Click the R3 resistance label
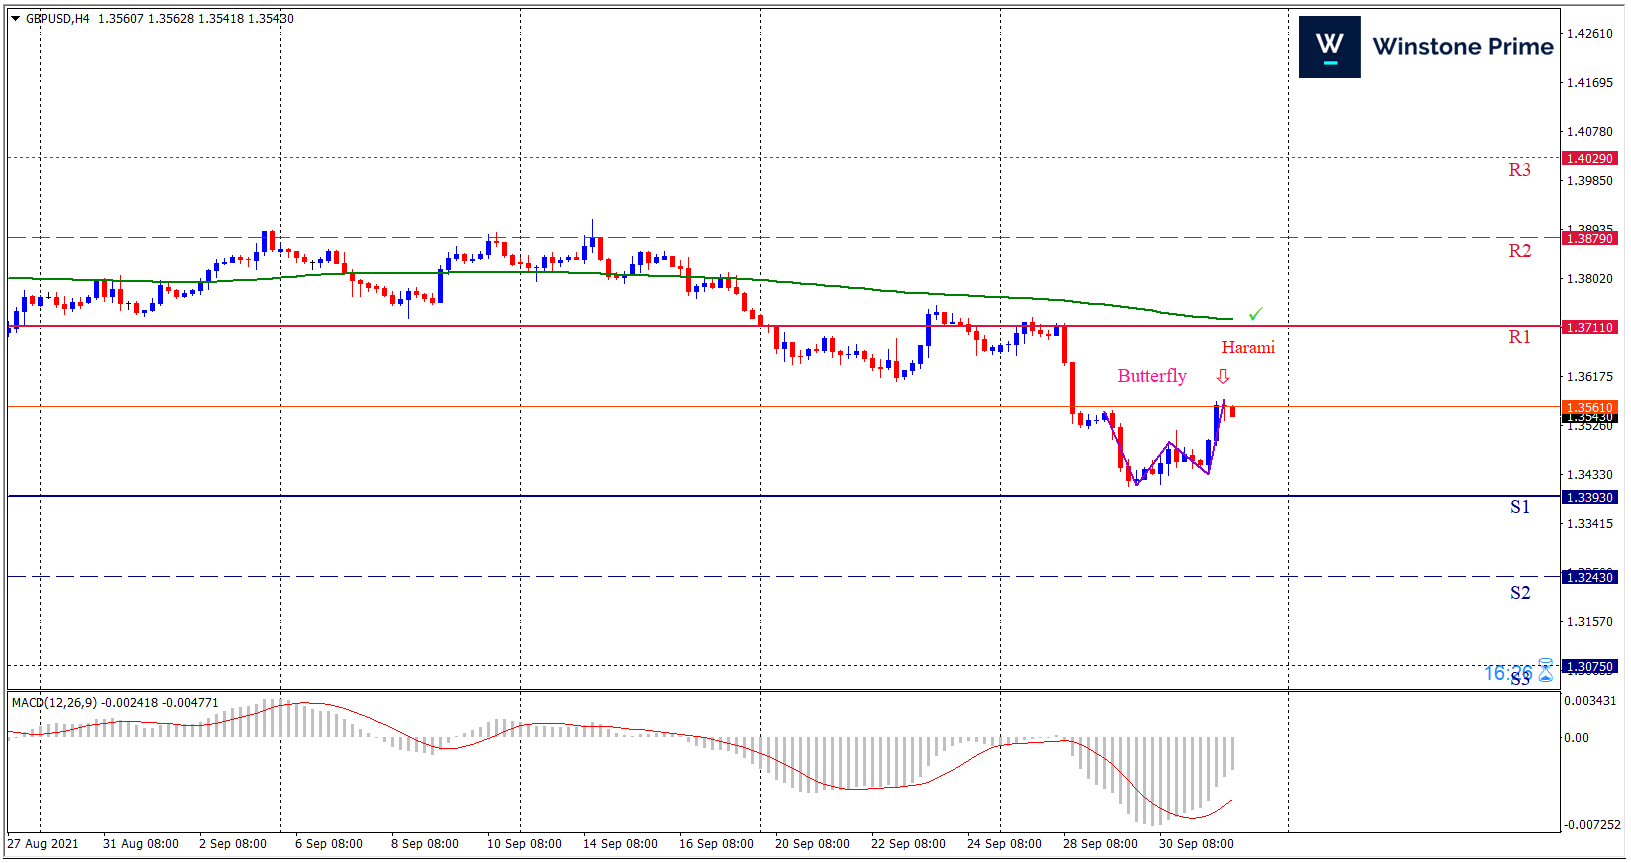 (x=1519, y=170)
